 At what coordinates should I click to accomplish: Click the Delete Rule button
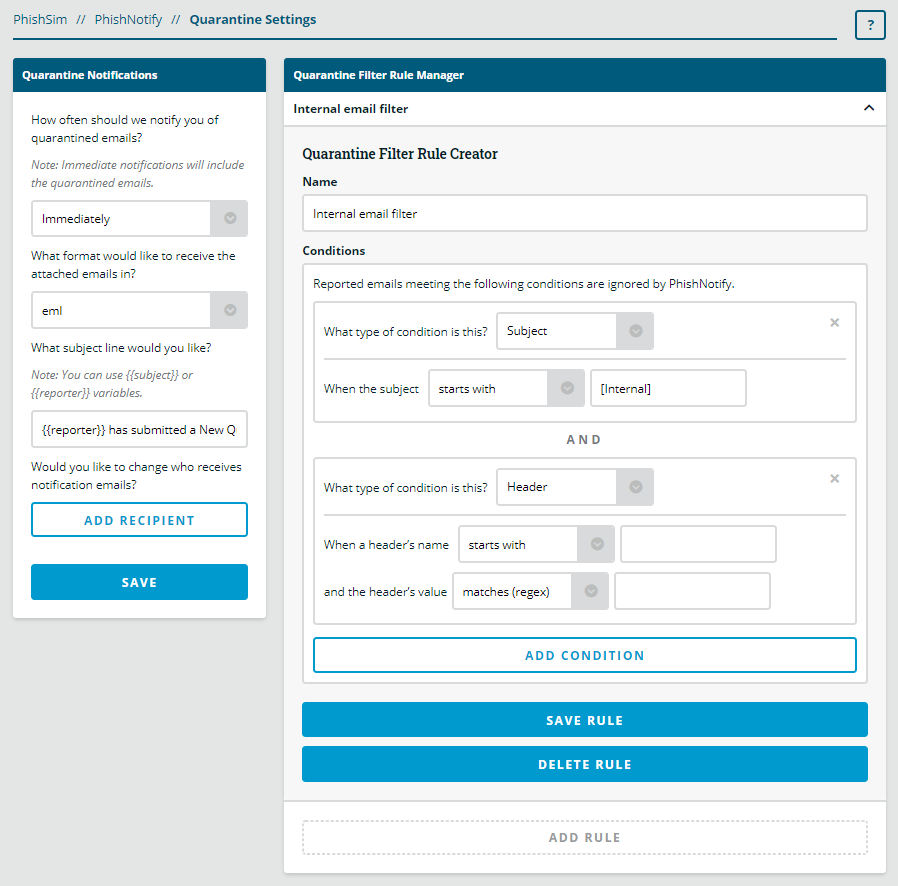click(x=584, y=764)
